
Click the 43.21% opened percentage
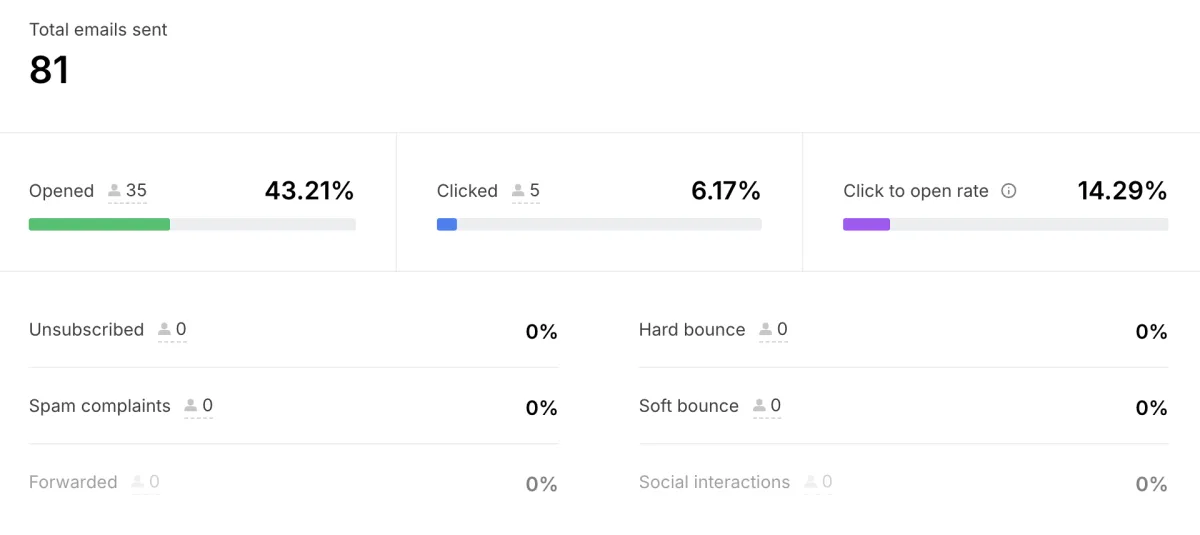click(309, 191)
